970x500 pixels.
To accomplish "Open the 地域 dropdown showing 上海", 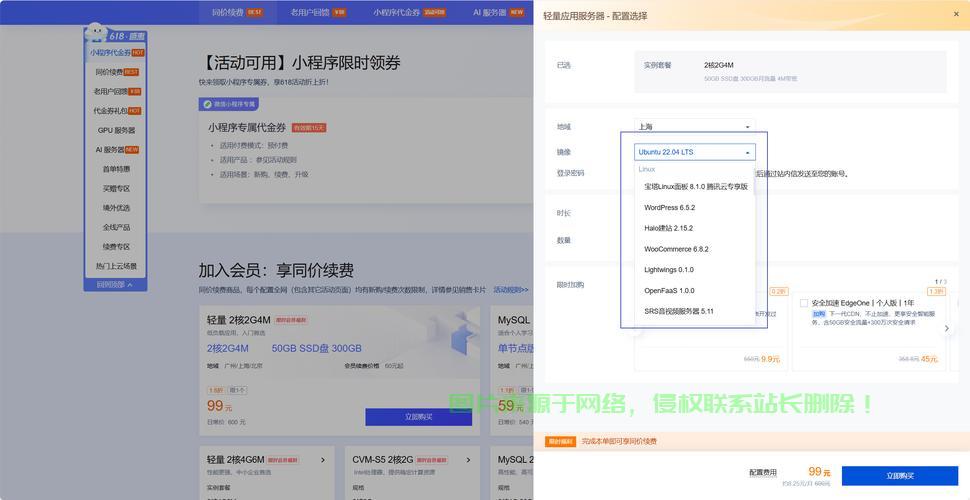I will click(x=695, y=126).
